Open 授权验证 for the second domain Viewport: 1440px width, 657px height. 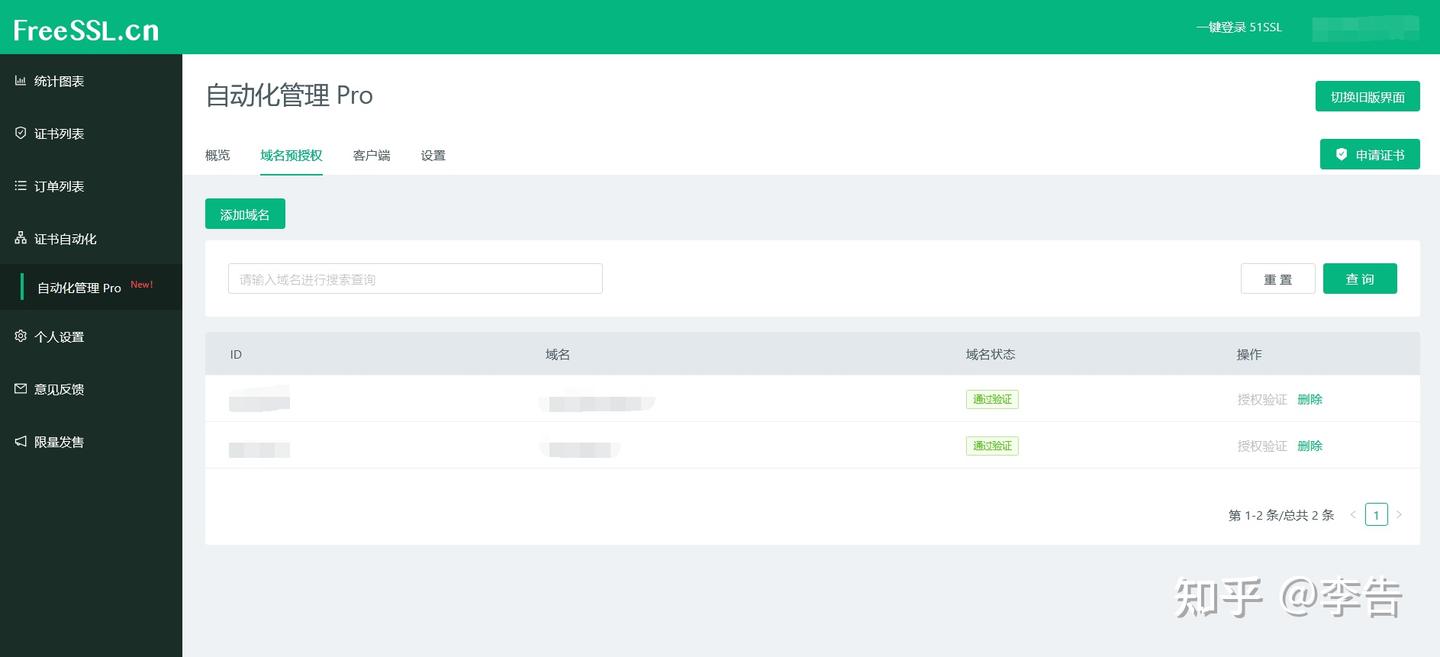[1260, 445]
